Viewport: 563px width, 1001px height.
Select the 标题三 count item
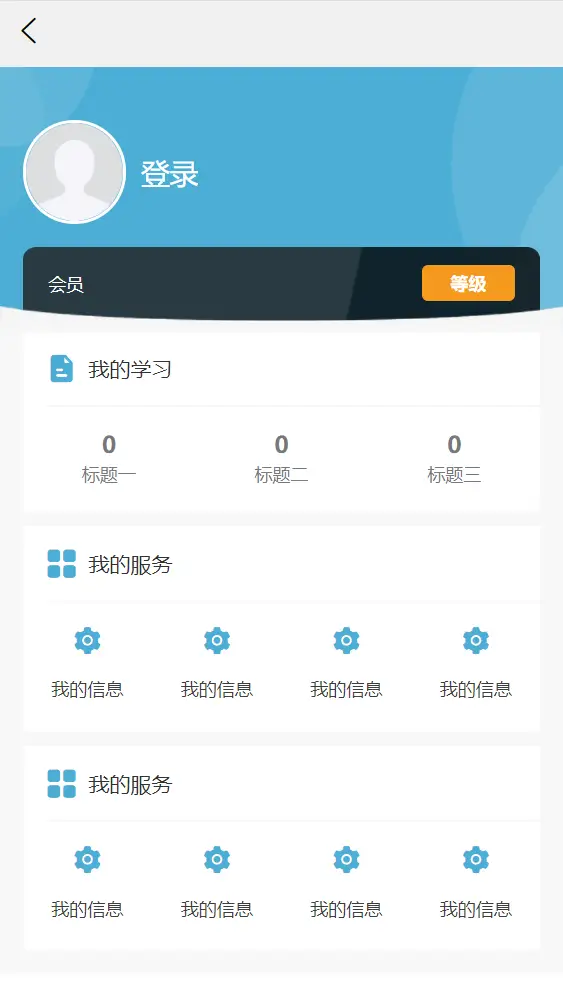[454, 458]
